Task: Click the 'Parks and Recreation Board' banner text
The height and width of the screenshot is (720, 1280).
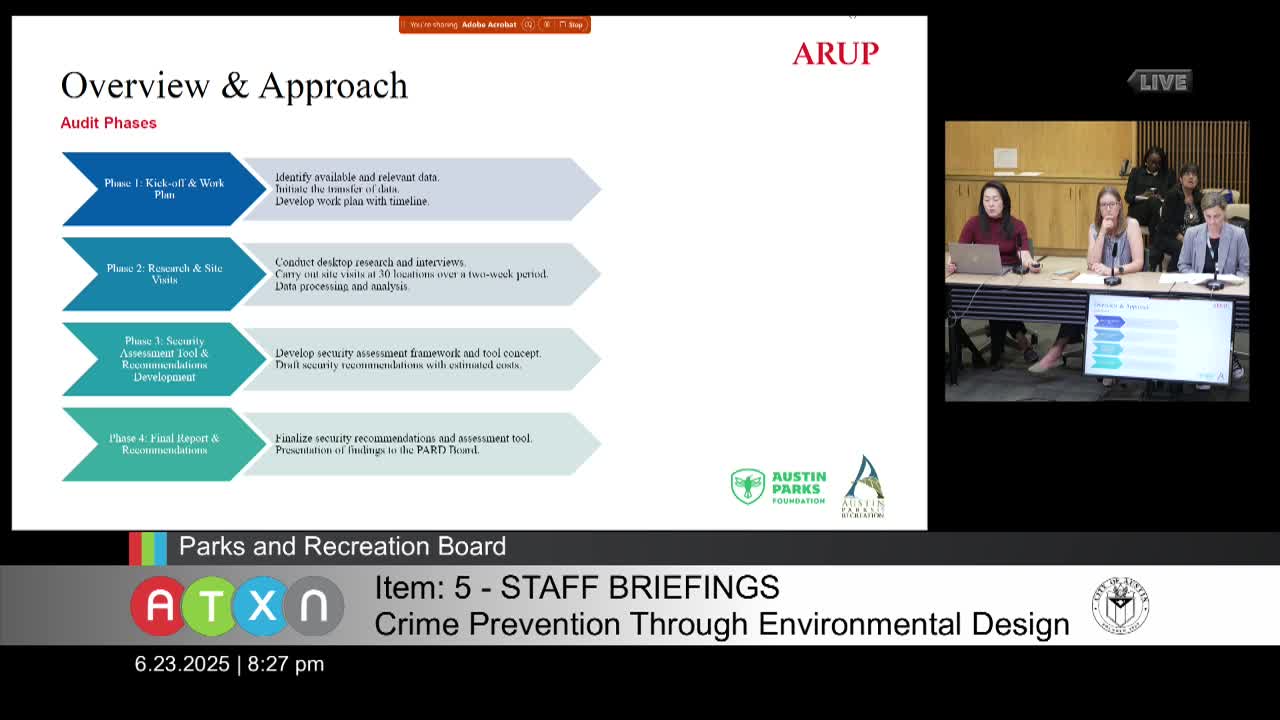Action: click(342, 547)
